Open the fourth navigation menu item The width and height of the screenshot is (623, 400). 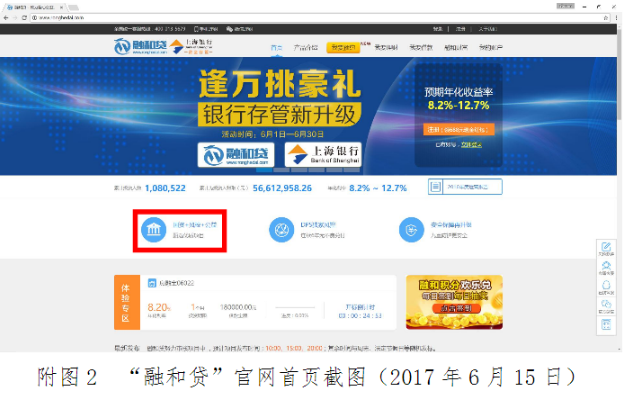coord(386,48)
